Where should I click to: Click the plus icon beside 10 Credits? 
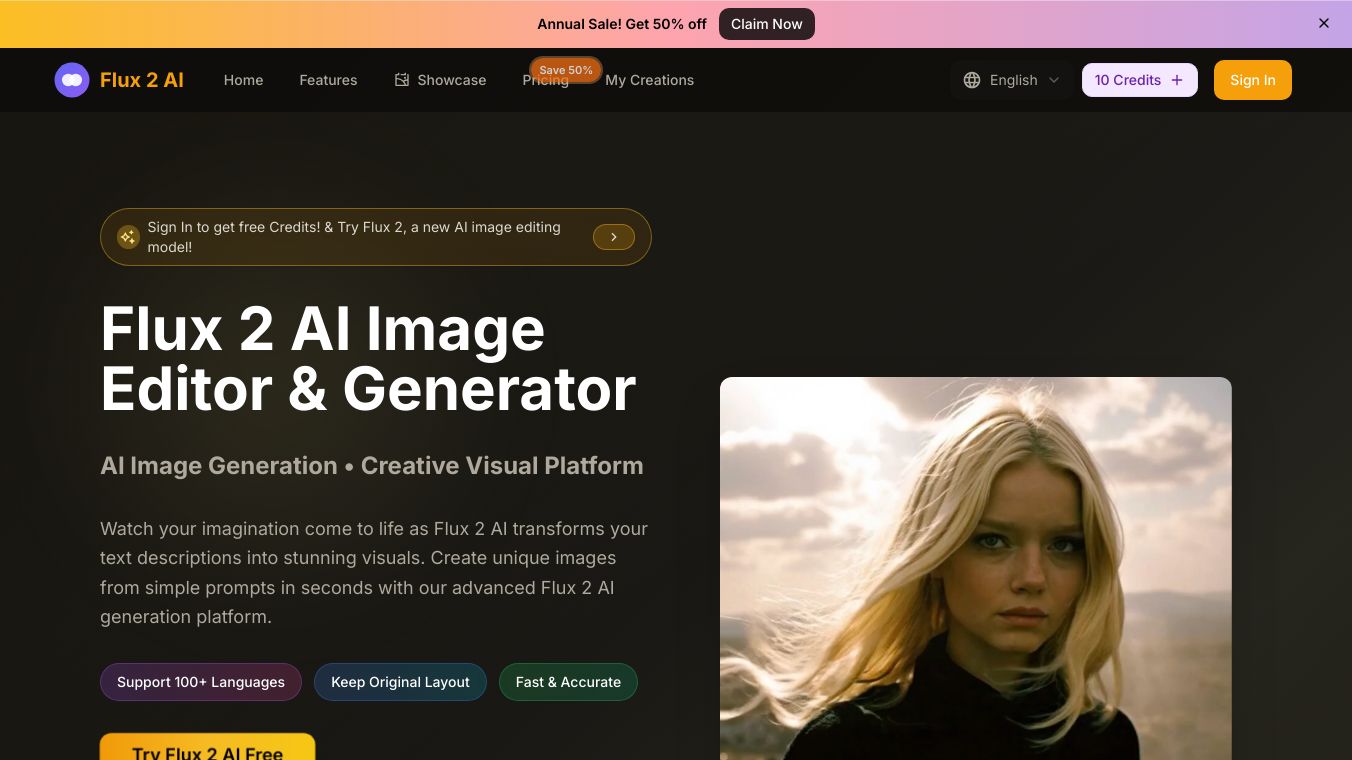(1177, 80)
